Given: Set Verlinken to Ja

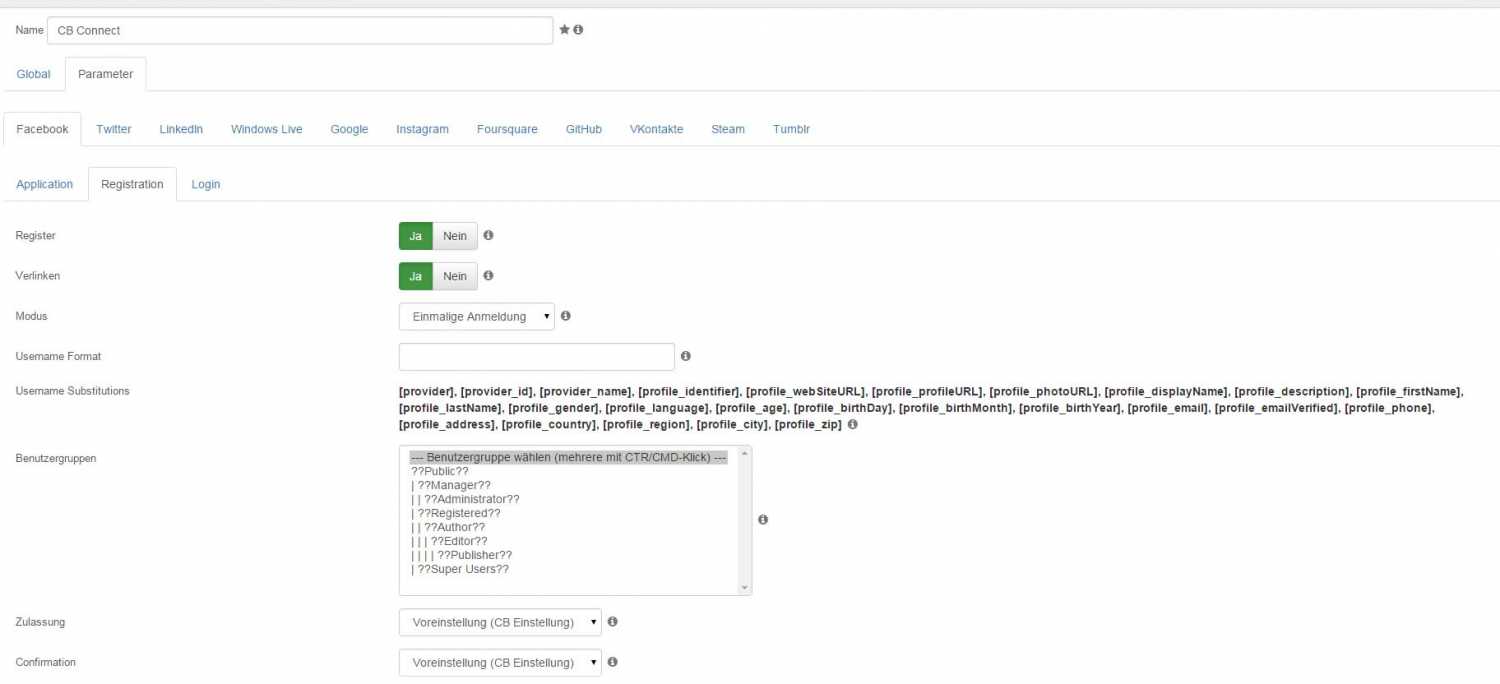Looking at the screenshot, I should click(x=416, y=276).
